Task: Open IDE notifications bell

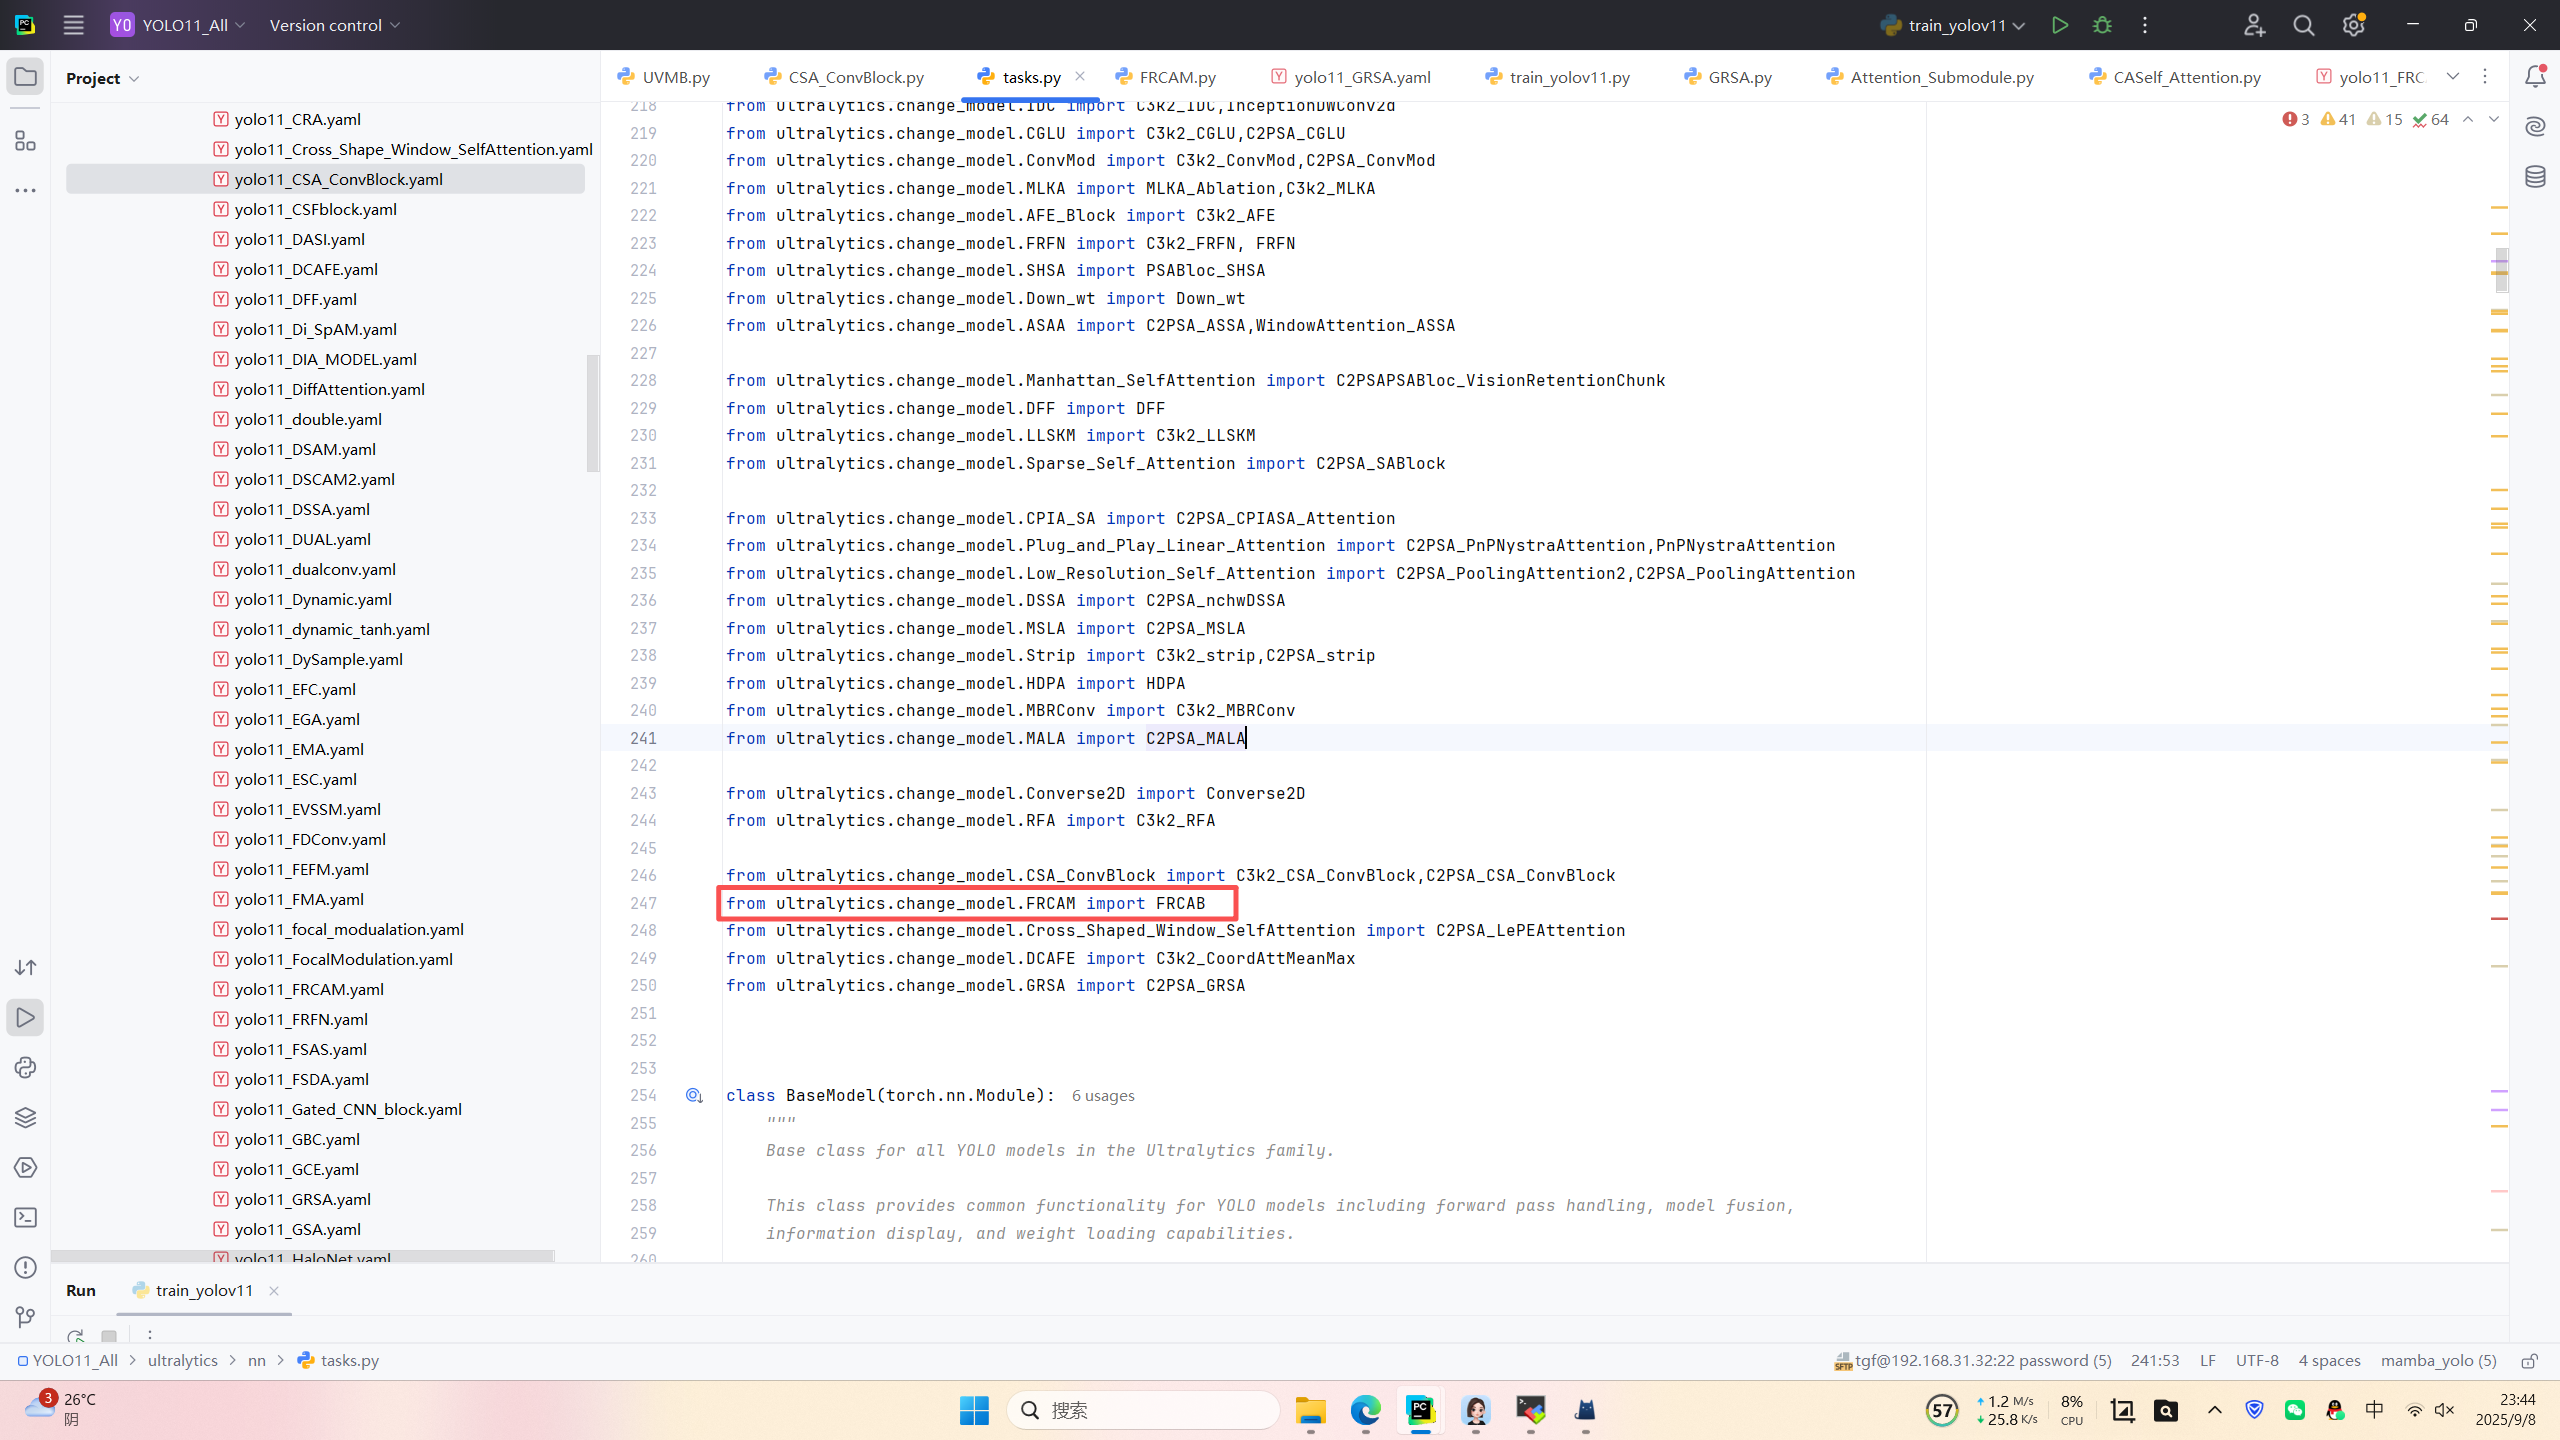Action: click(x=2535, y=77)
